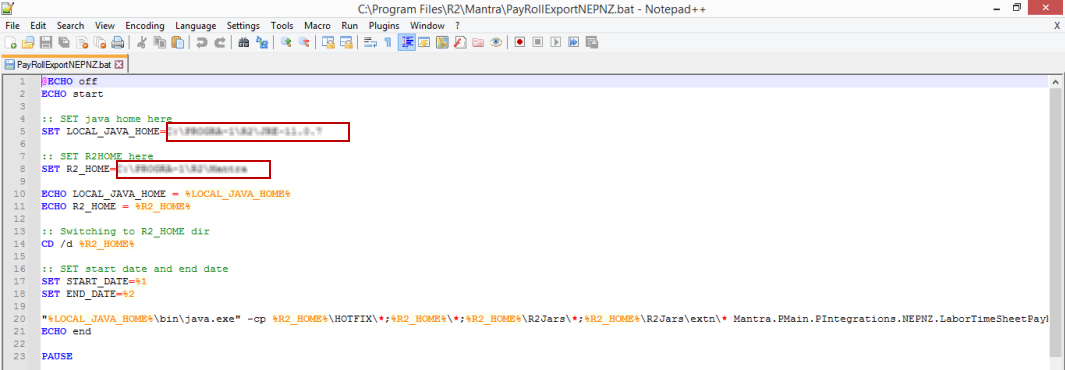Zoom out with the magnifier minus icon
Viewport: 1065px width, 370px height.
point(304,43)
